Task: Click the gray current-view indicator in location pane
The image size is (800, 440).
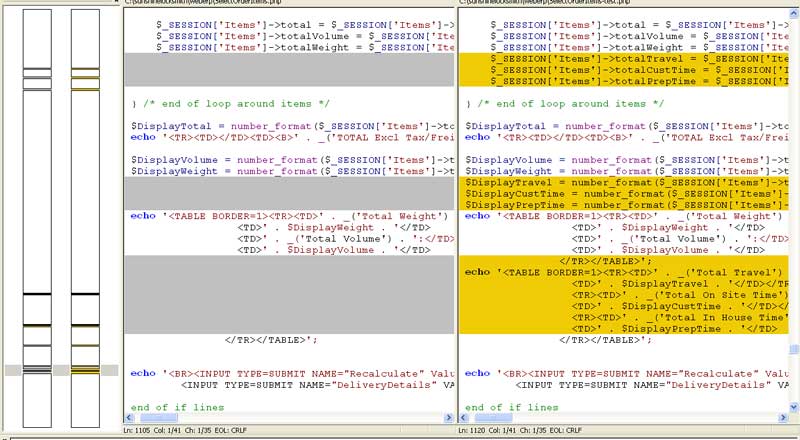Action: (x=61, y=370)
